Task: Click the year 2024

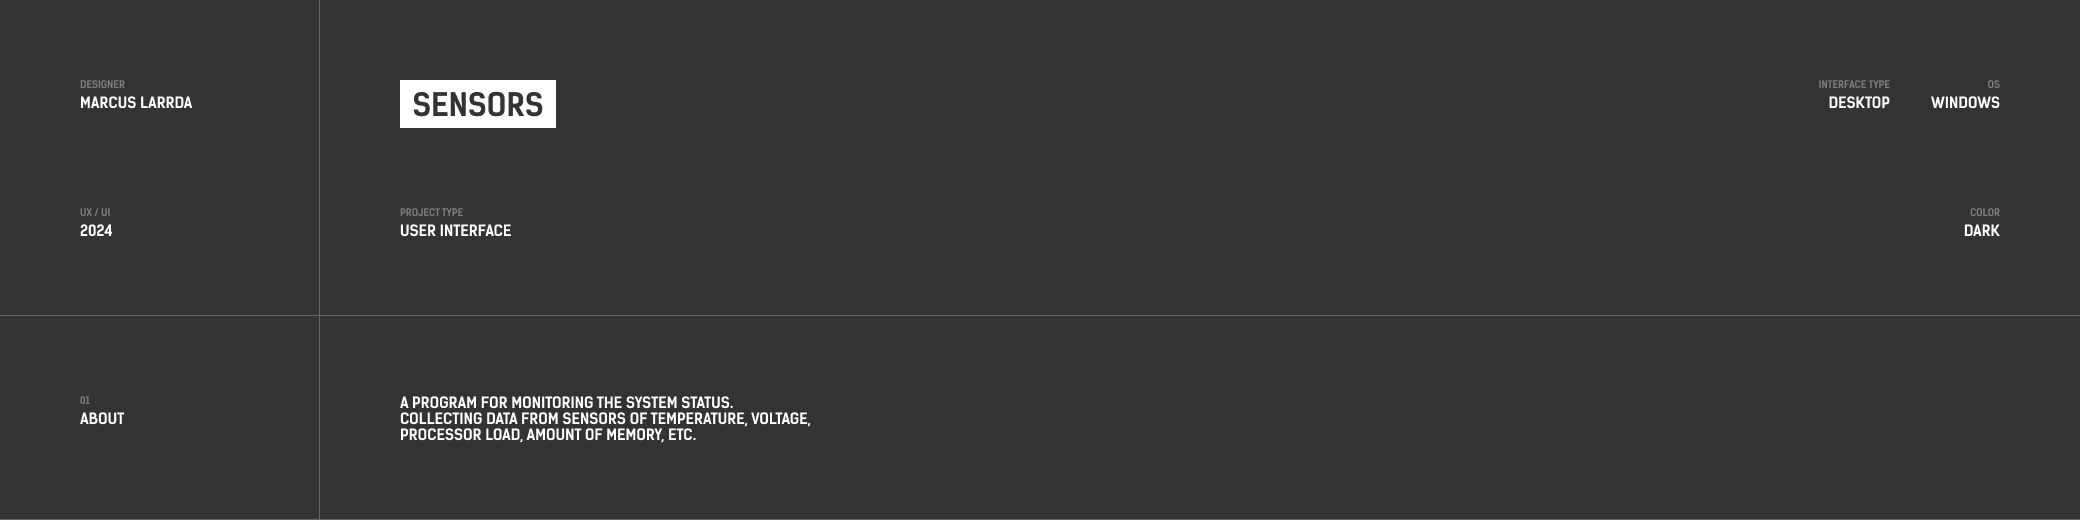Action: pyautogui.click(x=96, y=231)
